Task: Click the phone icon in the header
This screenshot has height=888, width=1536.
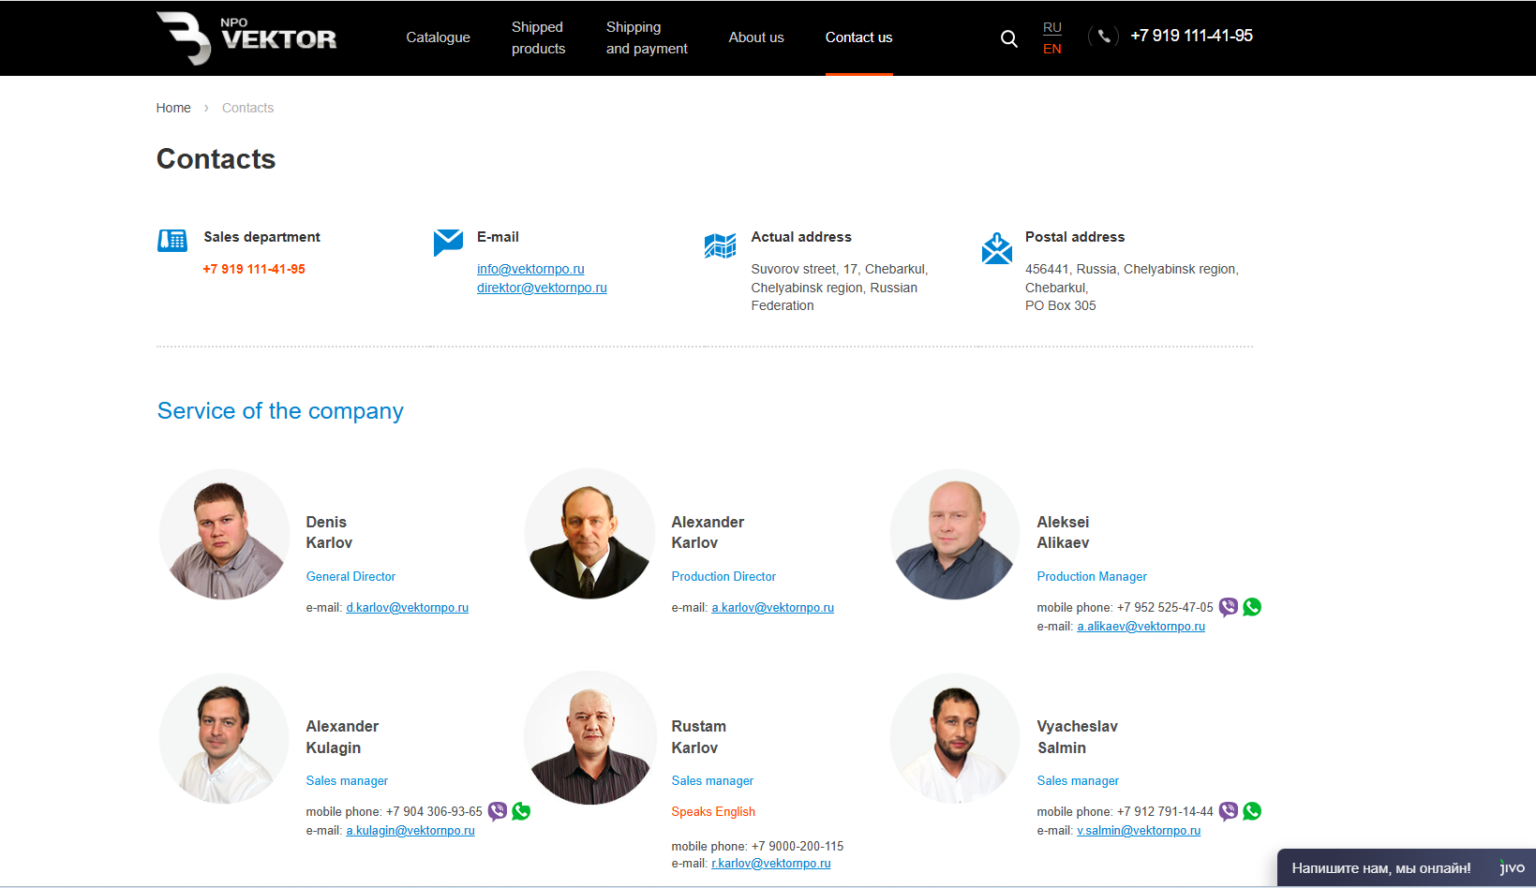Action: click(1103, 36)
